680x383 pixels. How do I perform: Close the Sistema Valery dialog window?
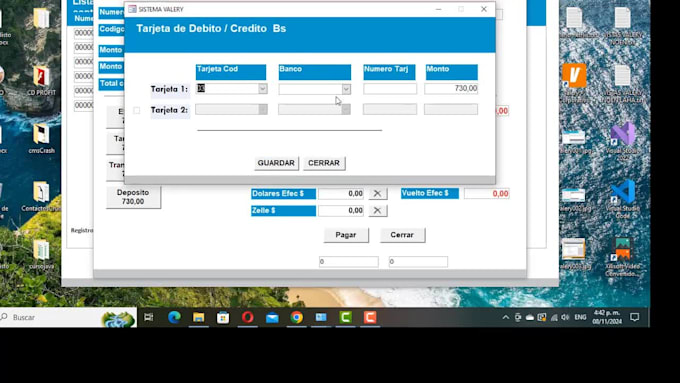[484, 9]
